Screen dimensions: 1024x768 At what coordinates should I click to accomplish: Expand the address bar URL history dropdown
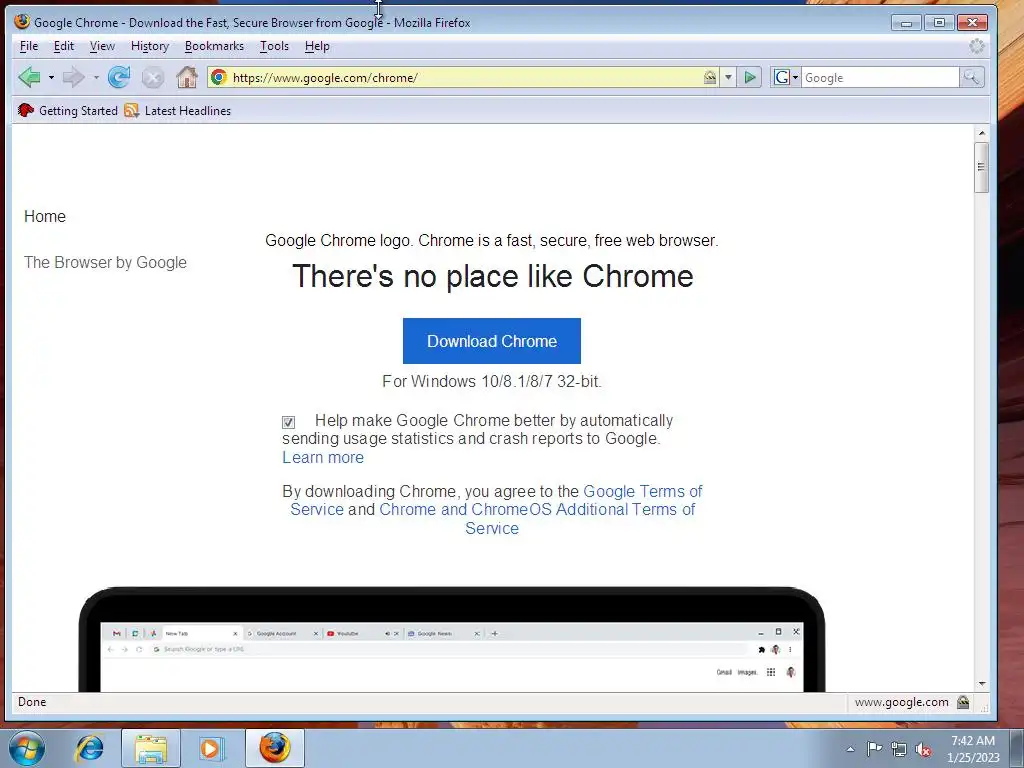coord(728,78)
